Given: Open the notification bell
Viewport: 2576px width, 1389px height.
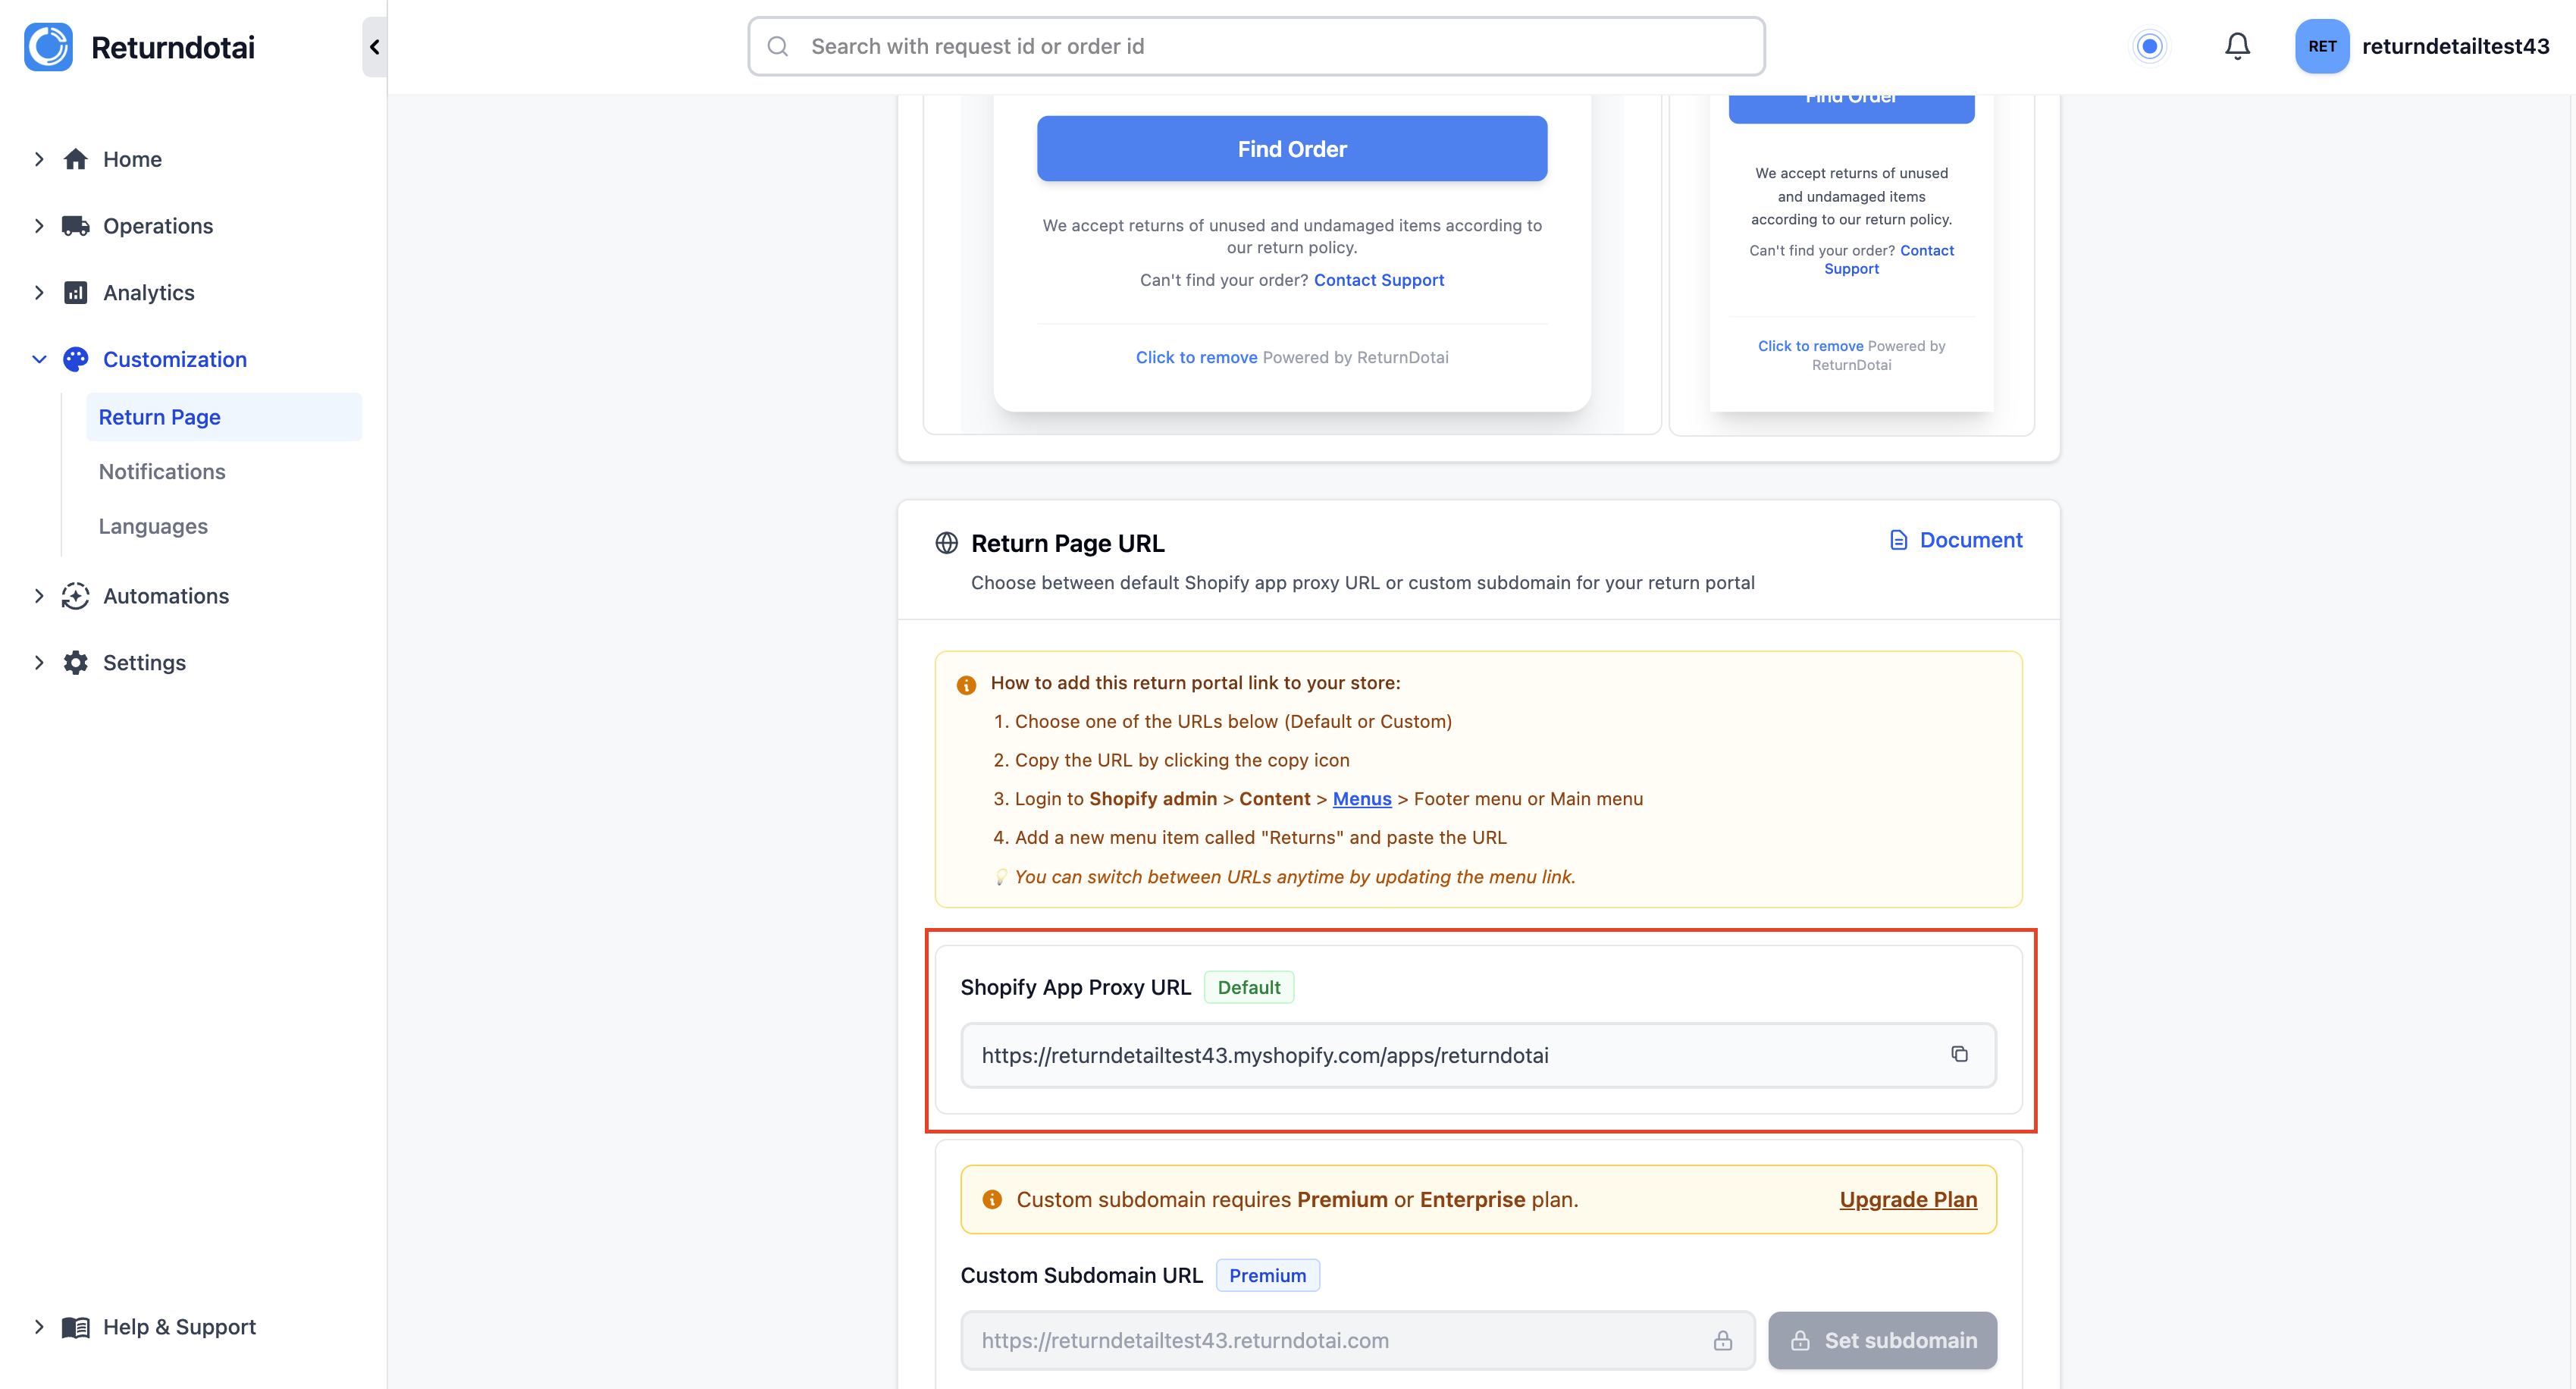Looking at the screenshot, I should [2237, 46].
